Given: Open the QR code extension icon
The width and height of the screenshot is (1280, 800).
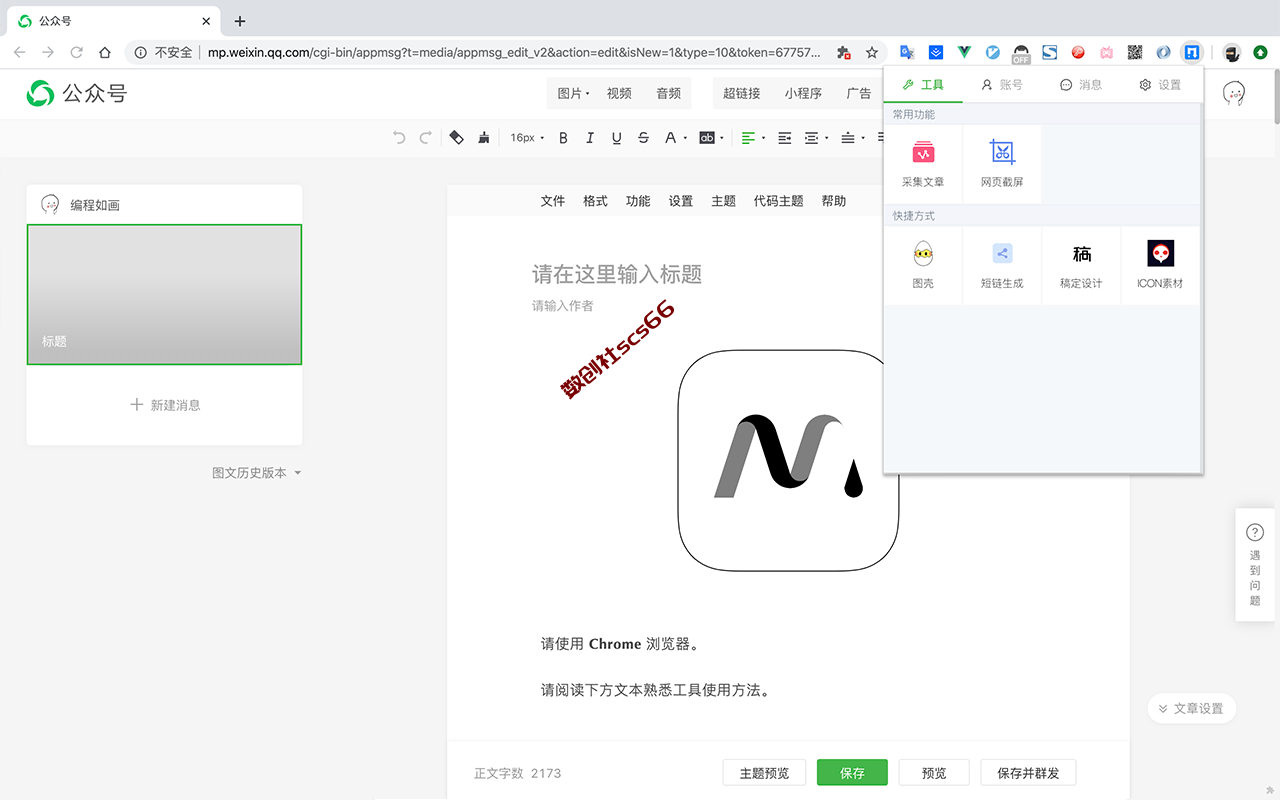Looking at the screenshot, I should point(1135,52).
